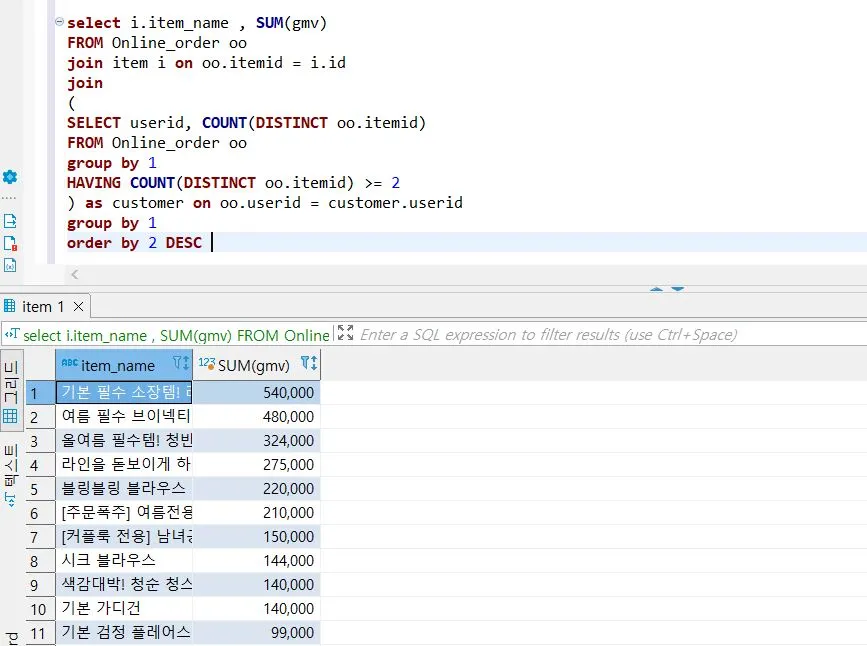Click the panel maximize up-arrow above results

656,289
